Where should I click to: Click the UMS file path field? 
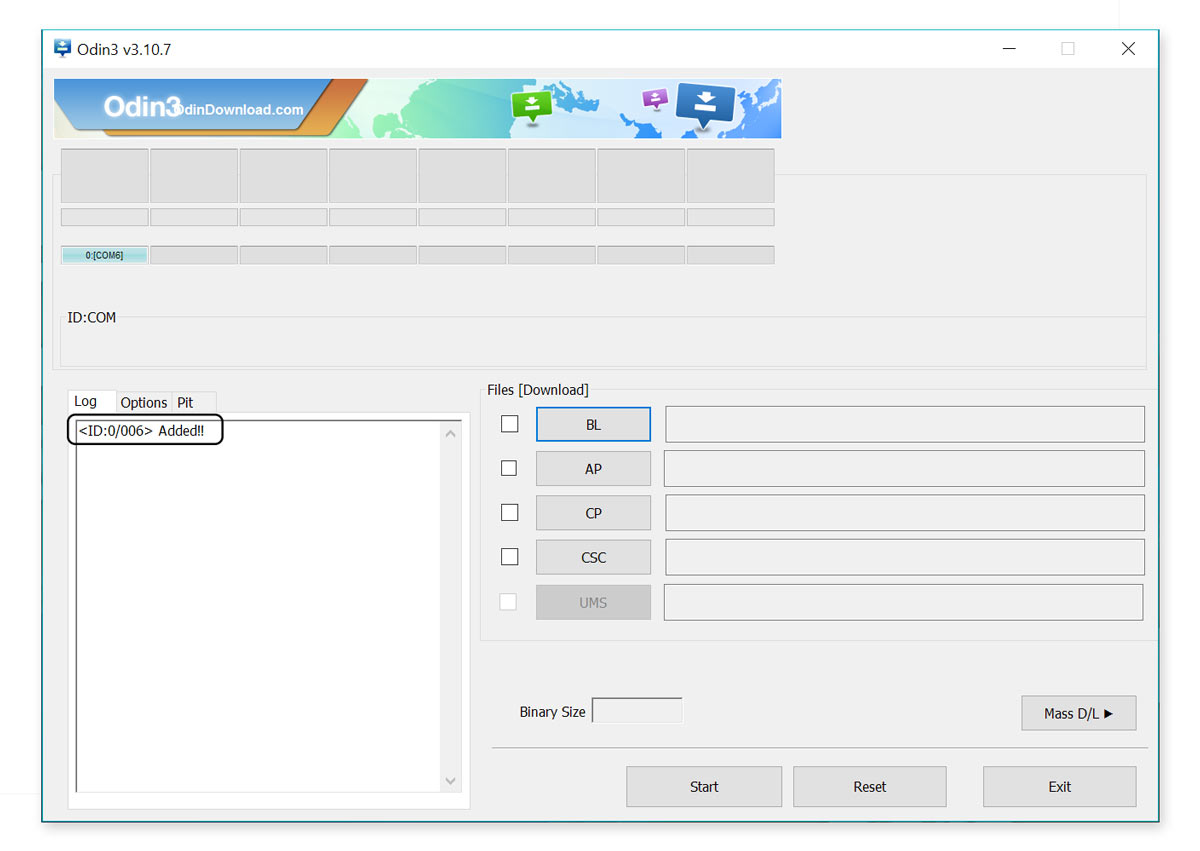[x=904, y=602]
